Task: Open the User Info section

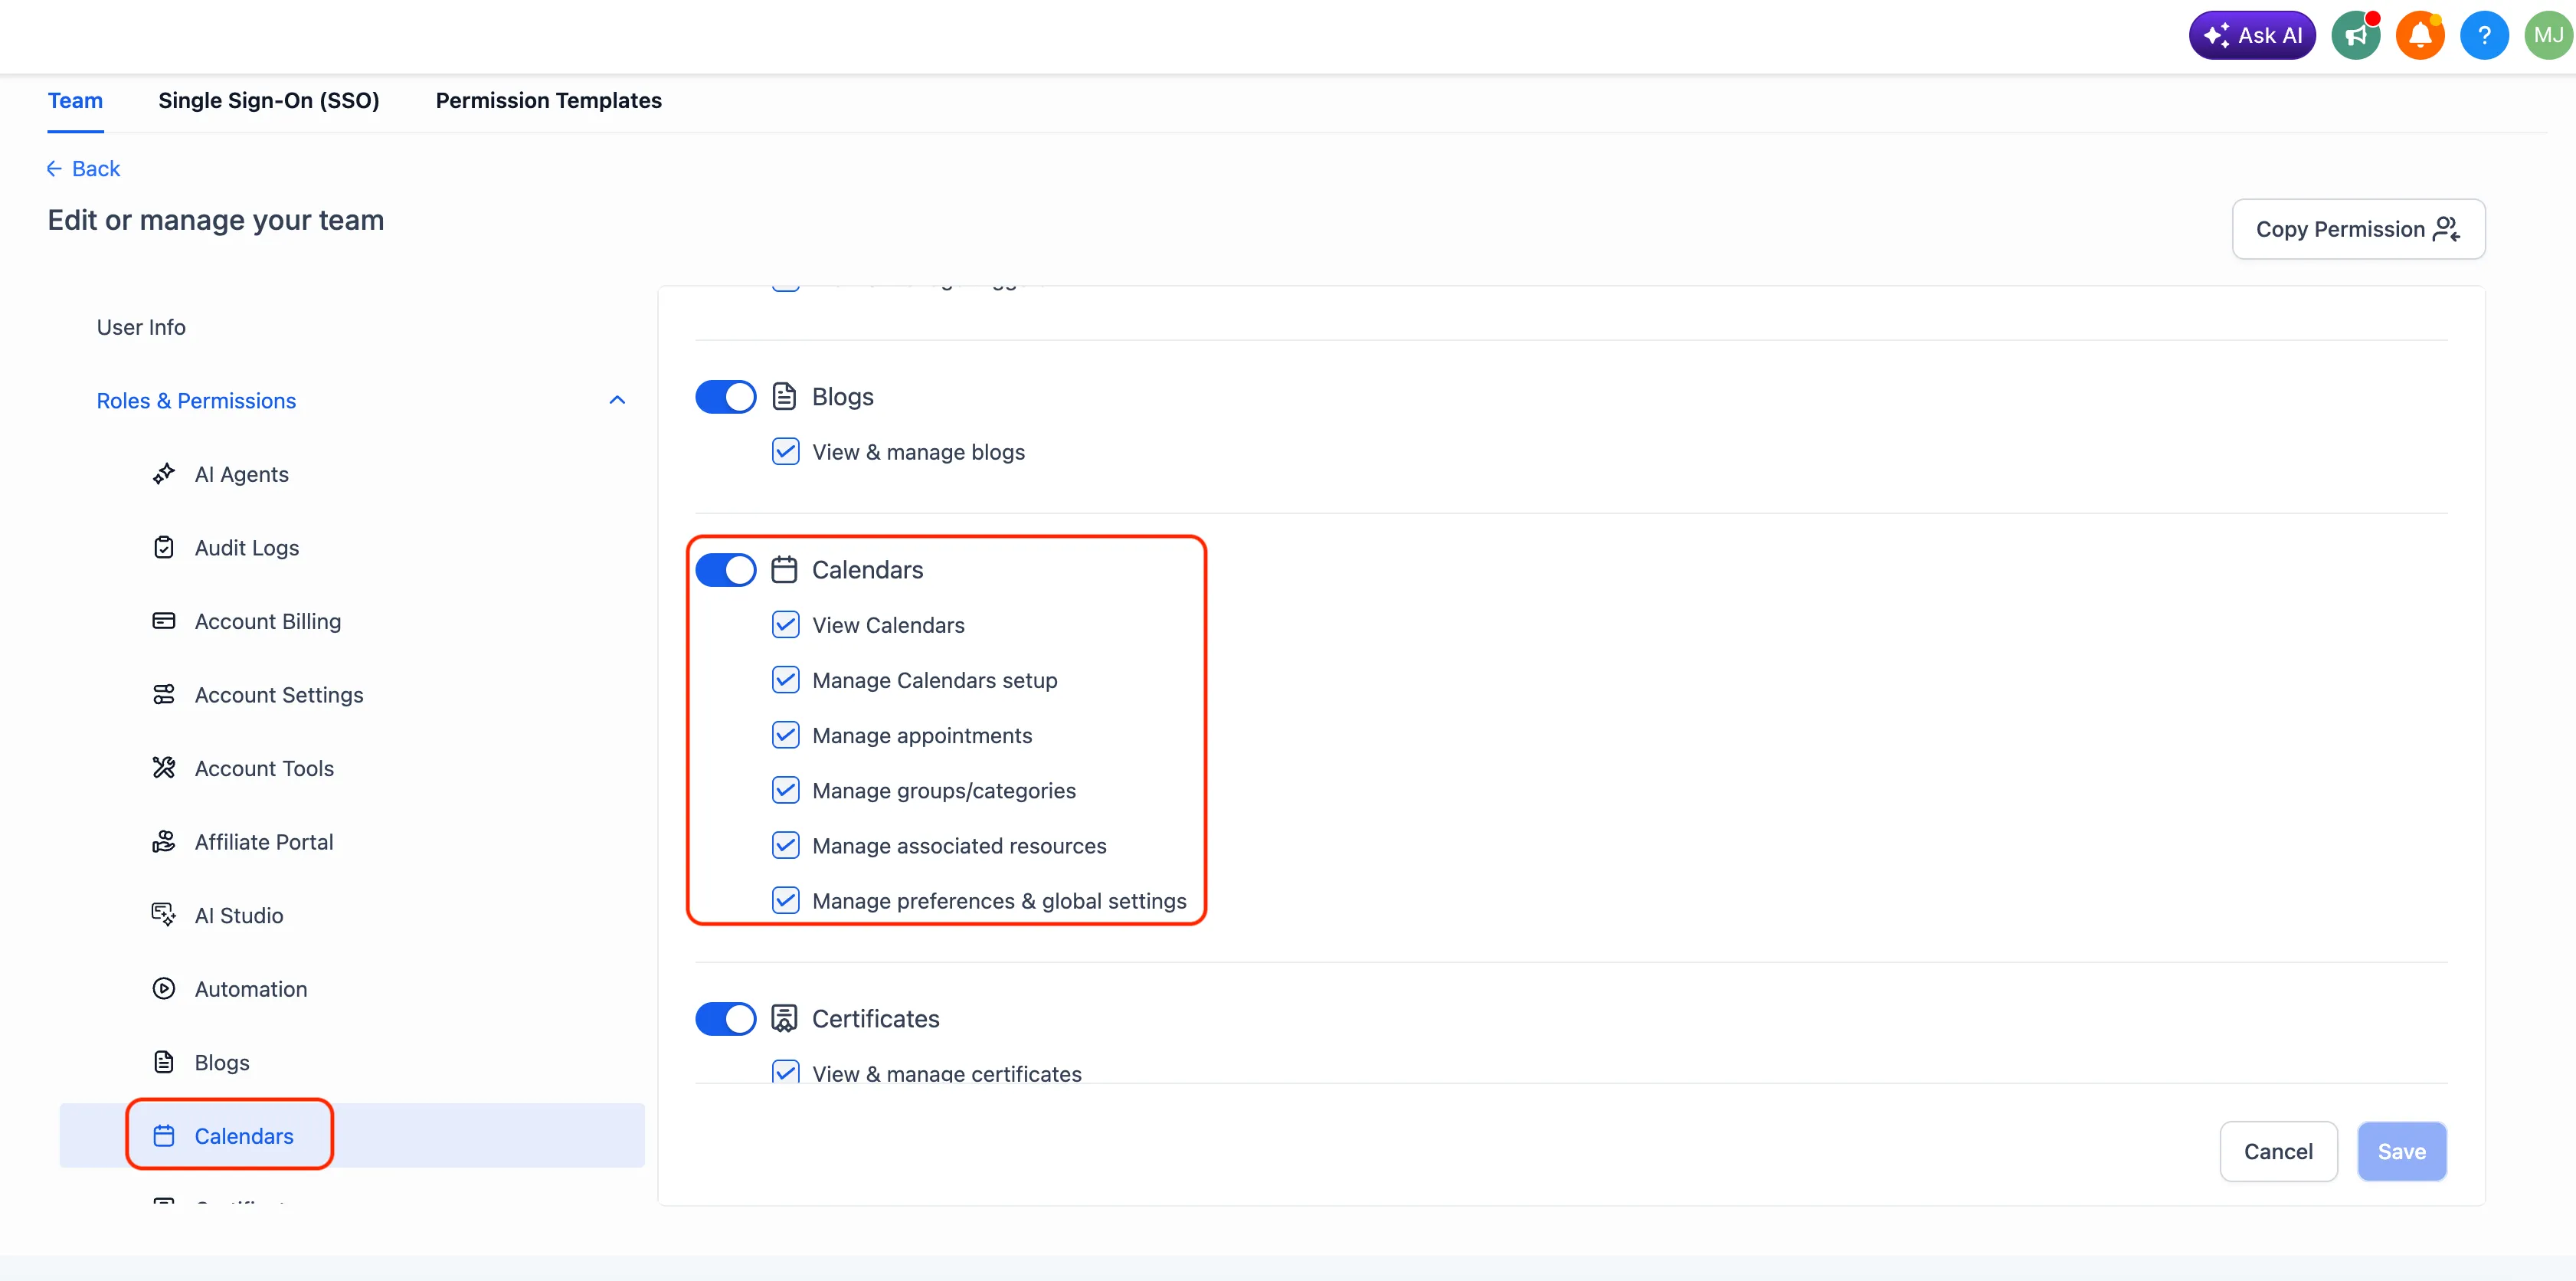Action: 141,327
